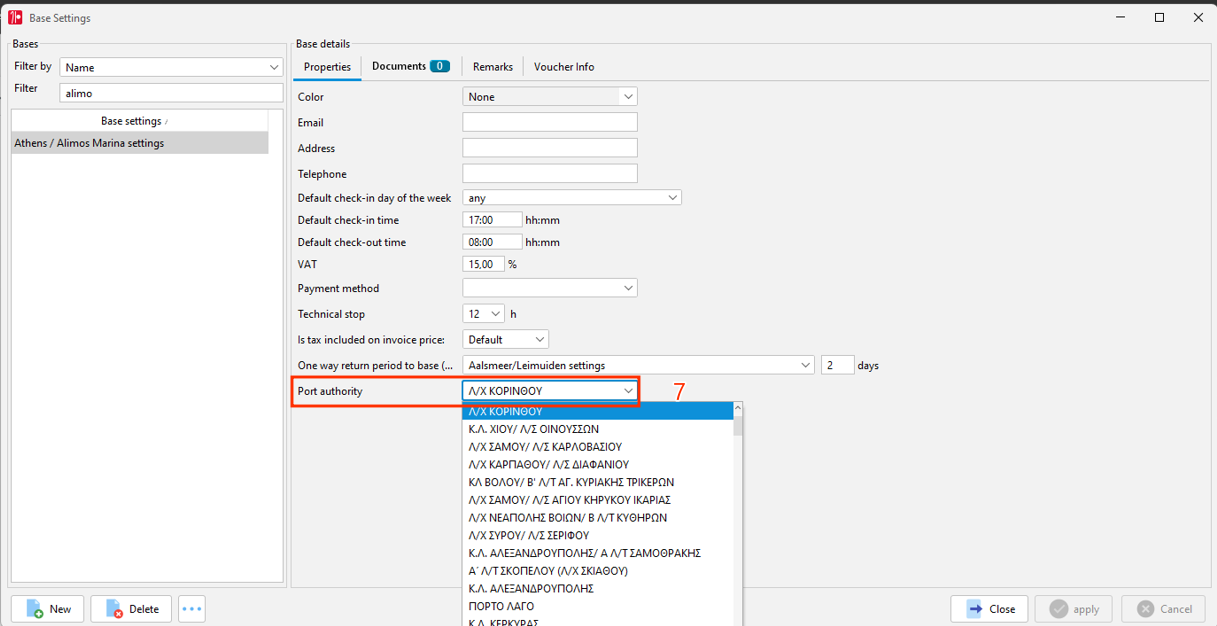Click the New button
Viewport: 1217px width, 626px height.
tap(48, 609)
